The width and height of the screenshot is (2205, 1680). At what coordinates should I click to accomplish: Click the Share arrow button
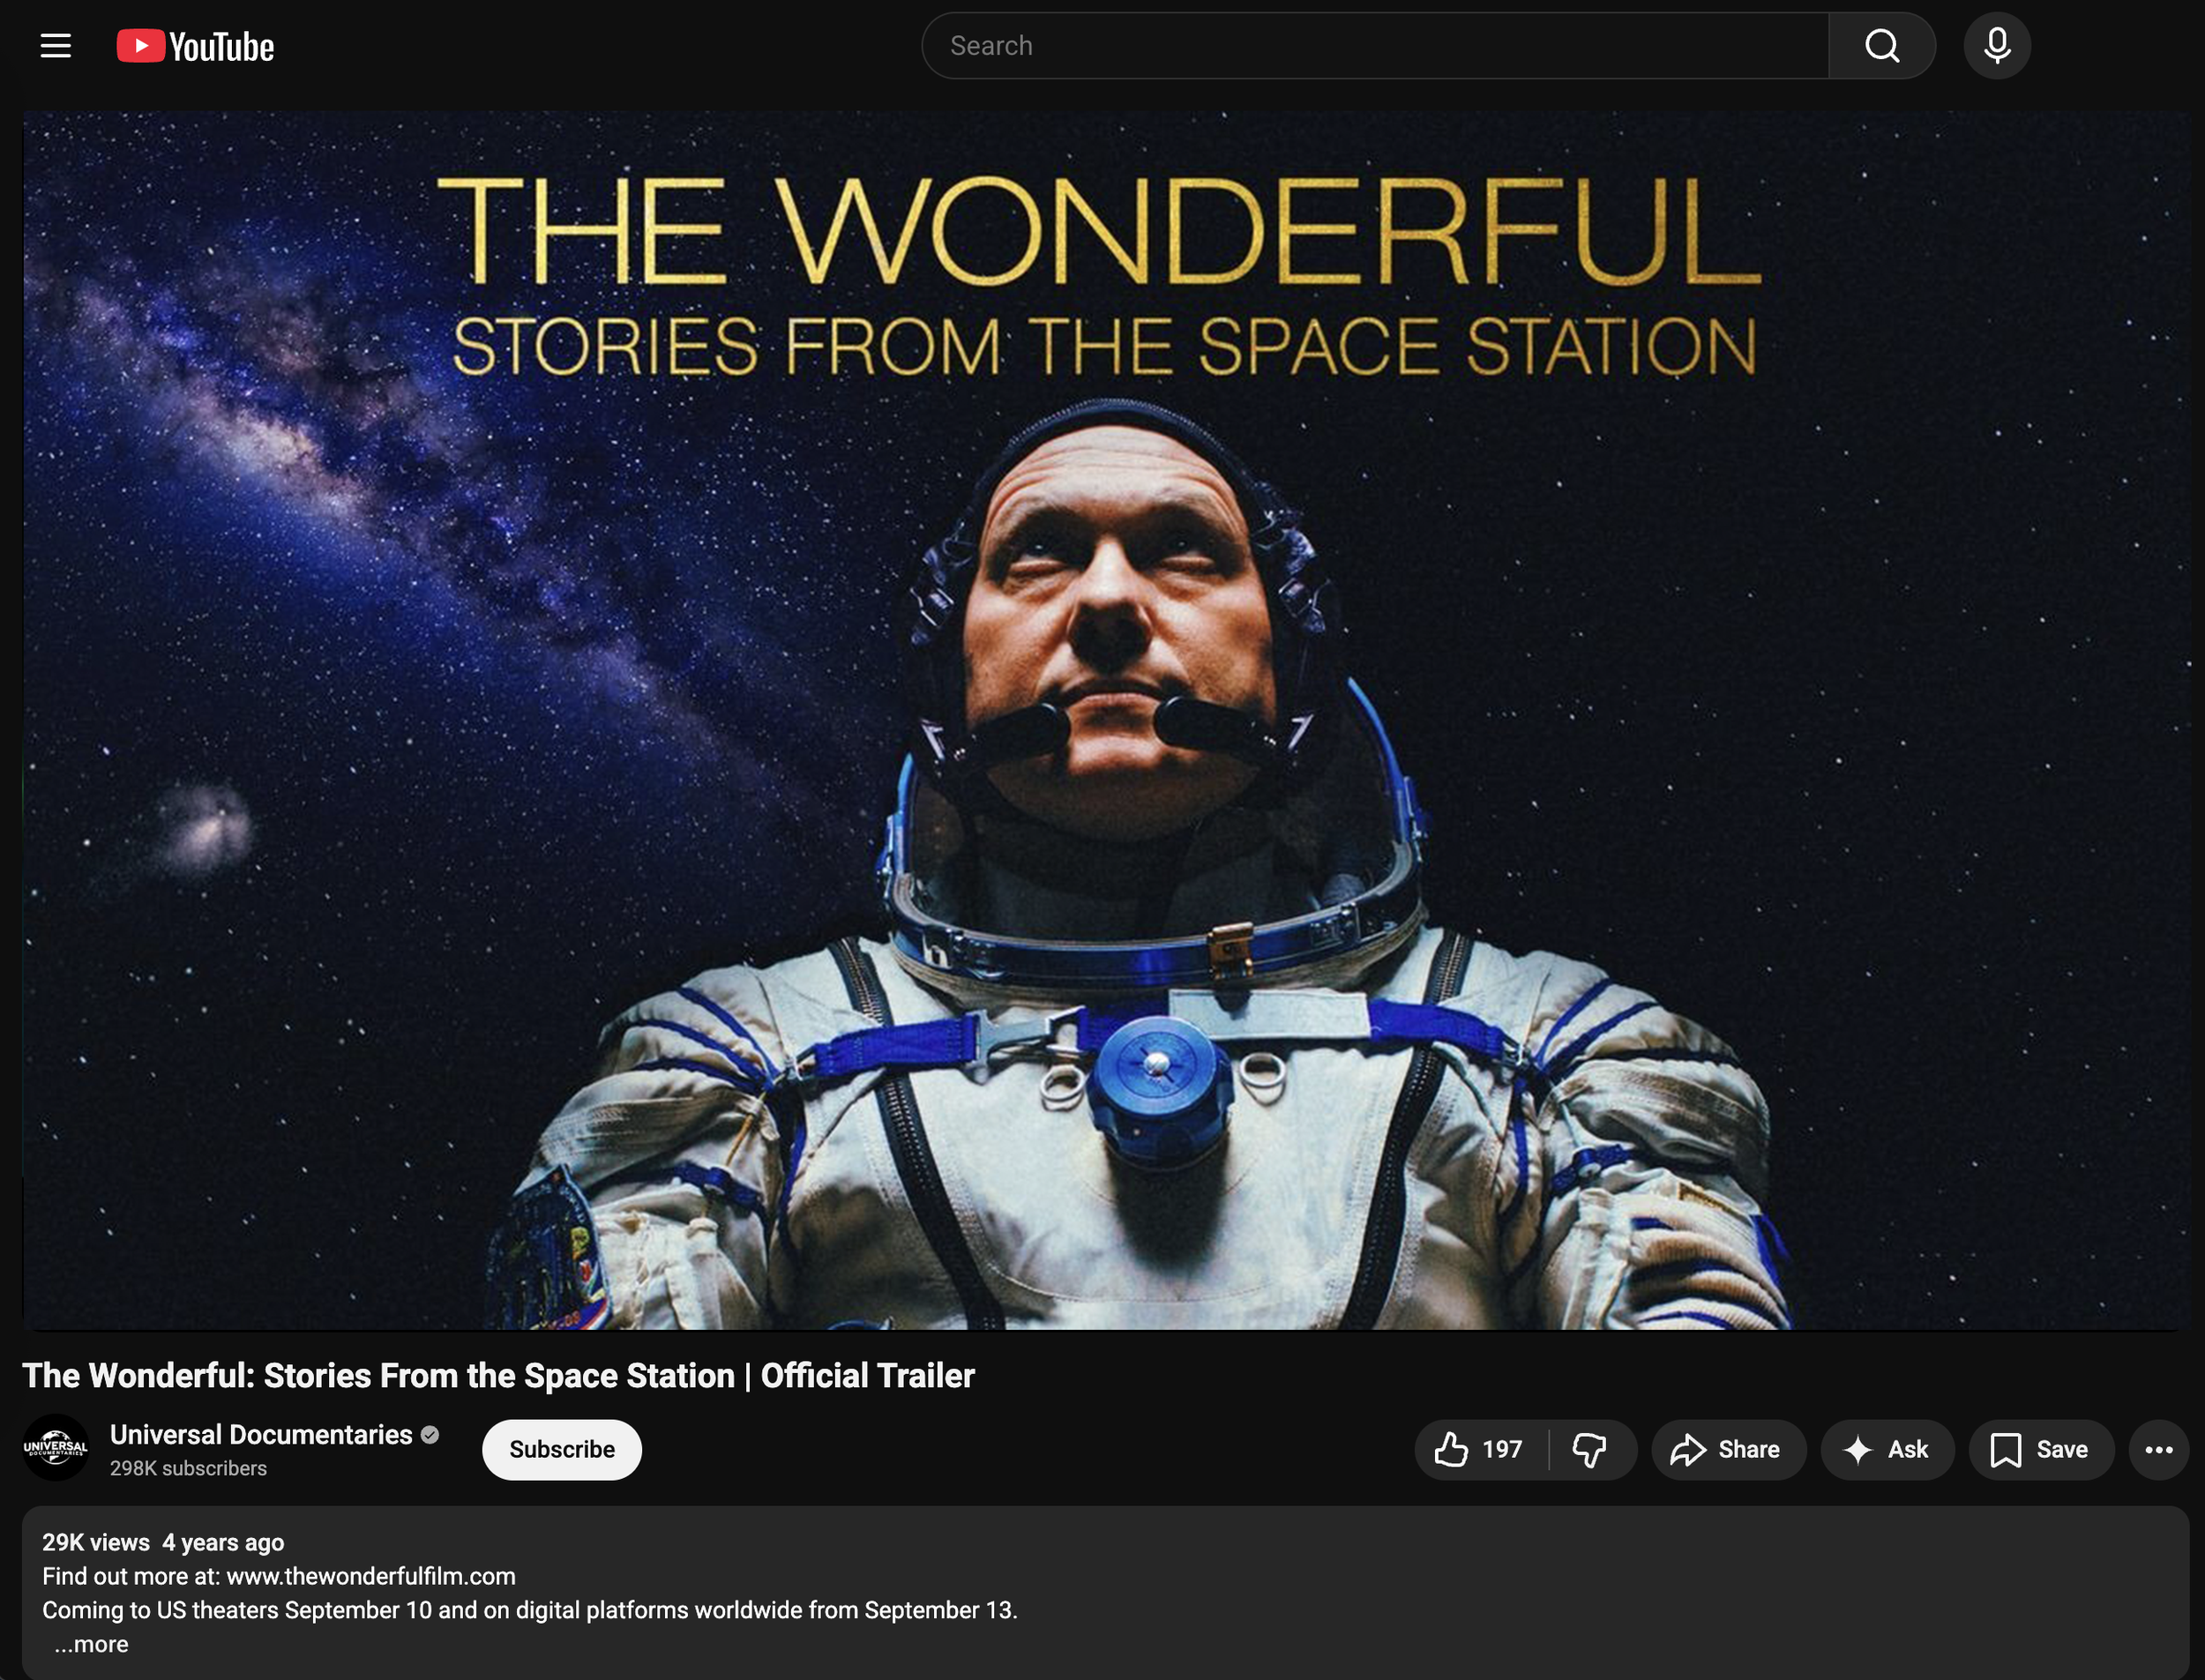pyautogui.click(x=1728, y=1449)
